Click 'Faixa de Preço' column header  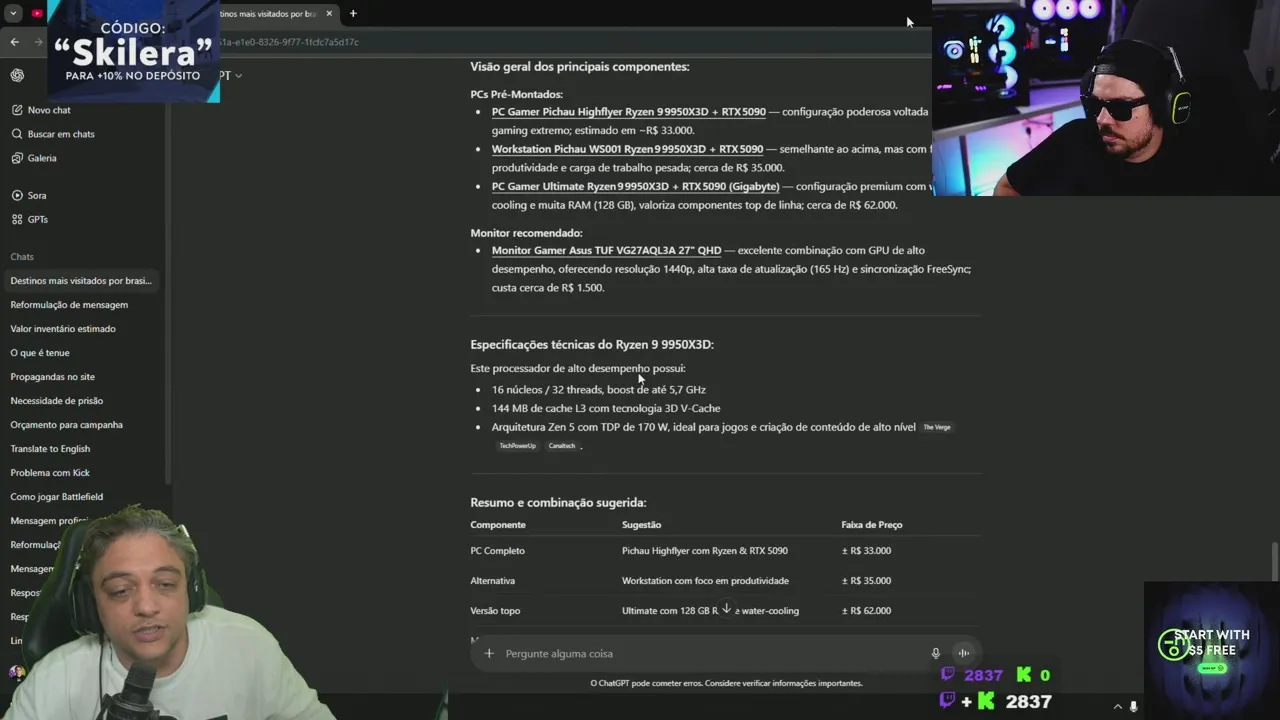(872, 525)
